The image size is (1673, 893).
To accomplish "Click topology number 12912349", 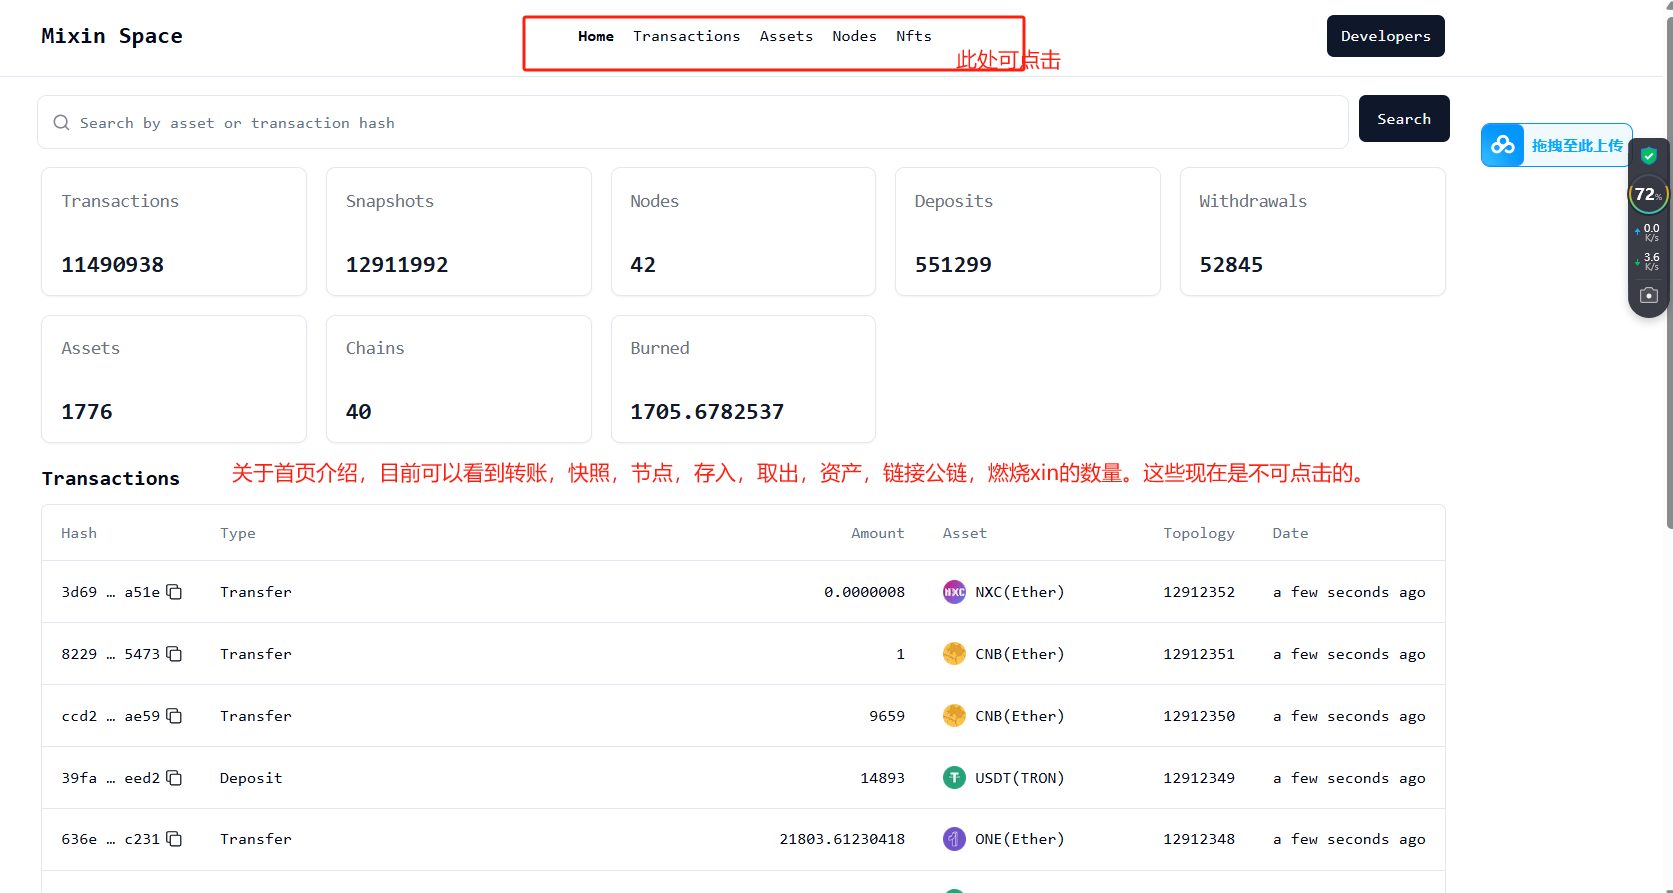I will [x=1199, y=778].
